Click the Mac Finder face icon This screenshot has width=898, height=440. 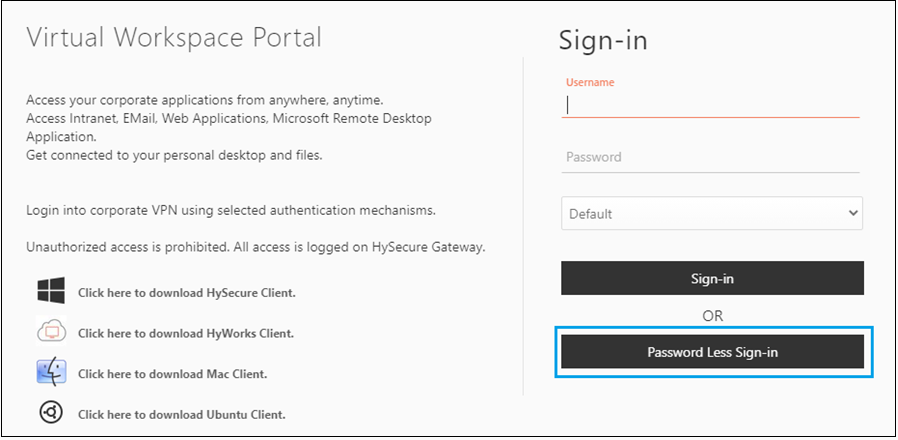tap(52, 371)
